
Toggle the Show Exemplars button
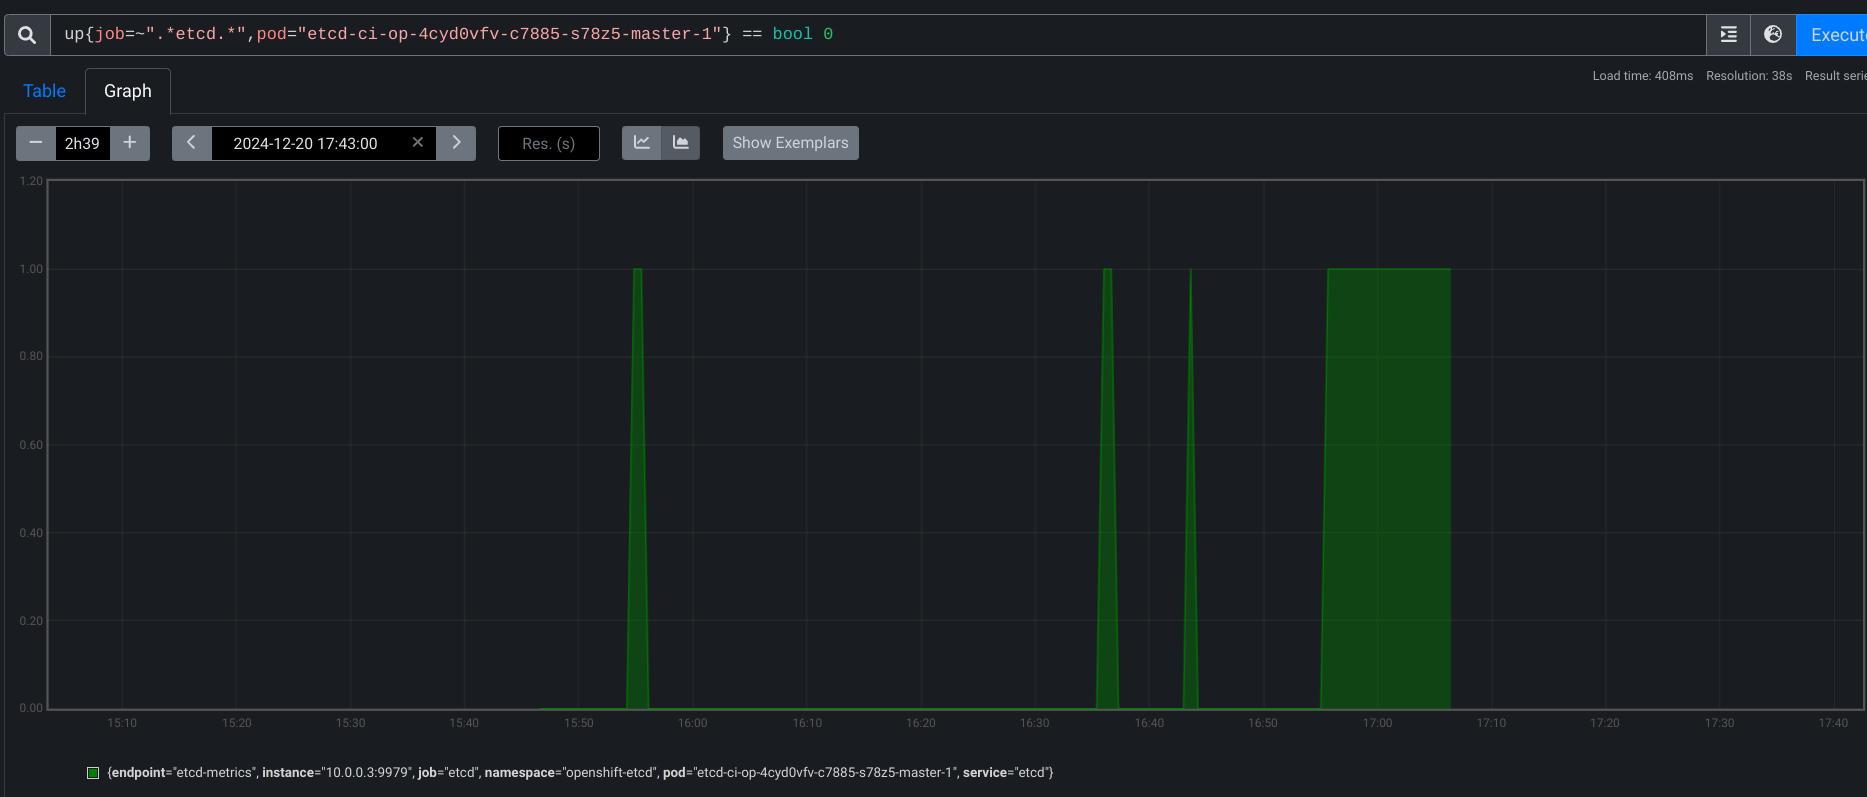click(790, 143)
